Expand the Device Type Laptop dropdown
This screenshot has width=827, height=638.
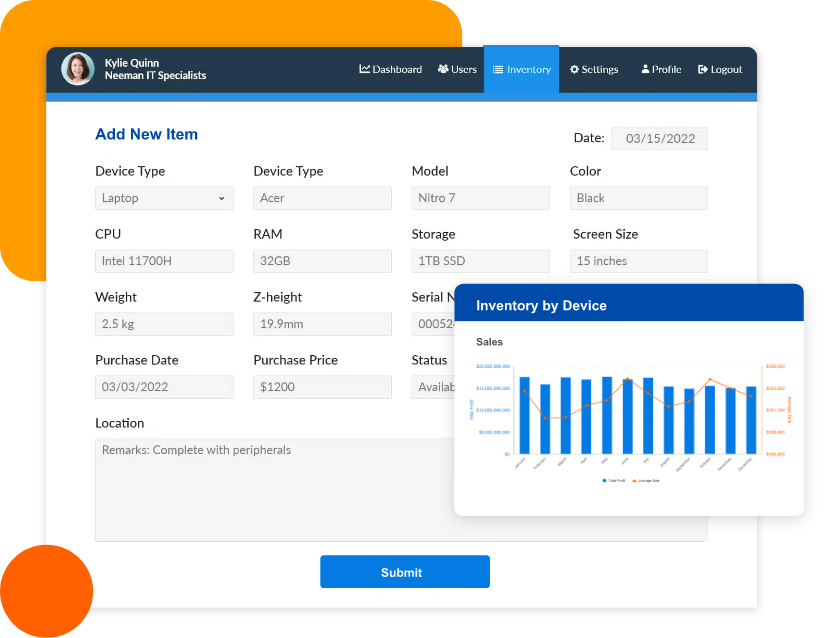(x=164, y=198)
